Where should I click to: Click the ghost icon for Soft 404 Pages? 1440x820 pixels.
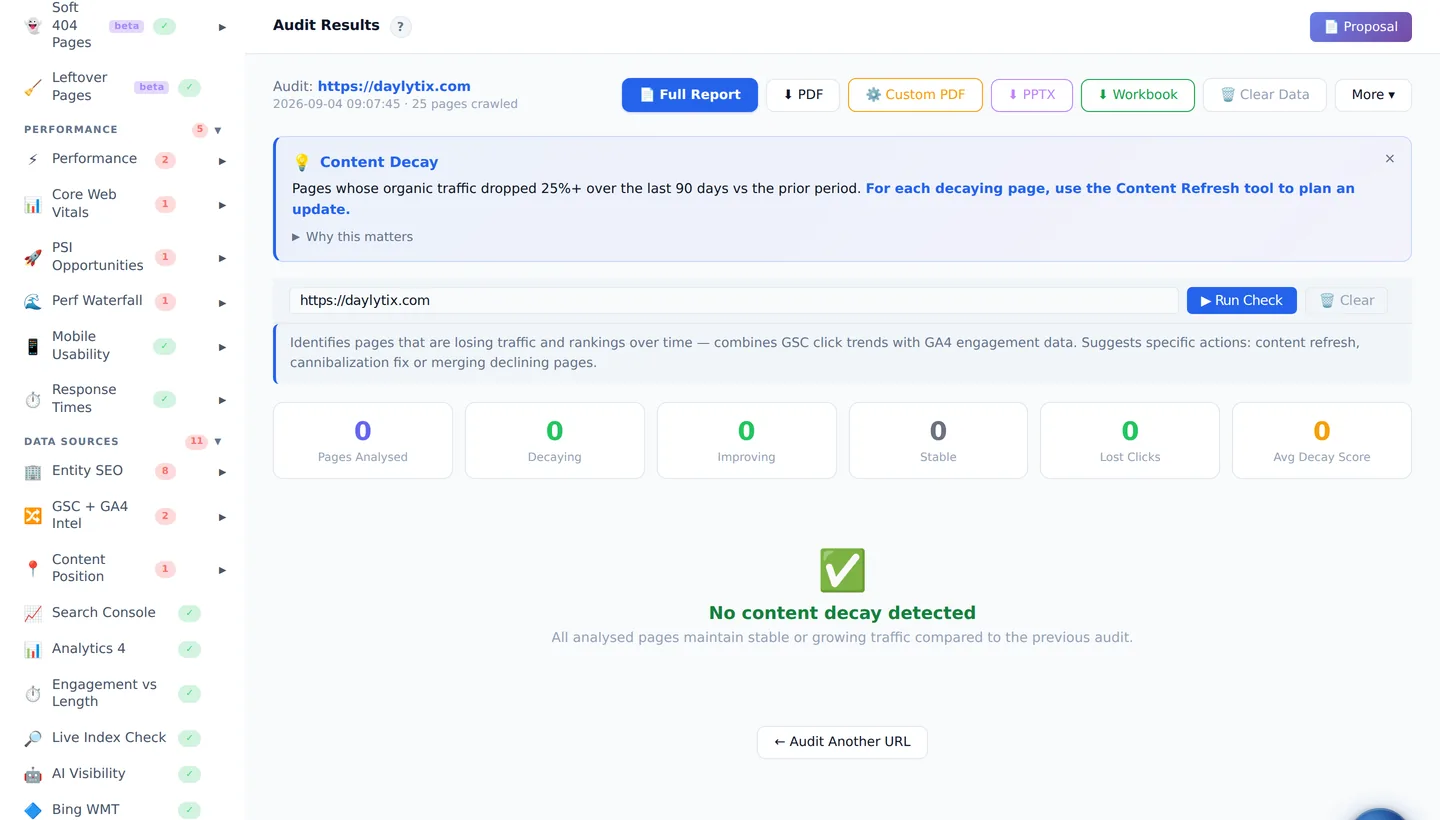click(x=33, y=26)
